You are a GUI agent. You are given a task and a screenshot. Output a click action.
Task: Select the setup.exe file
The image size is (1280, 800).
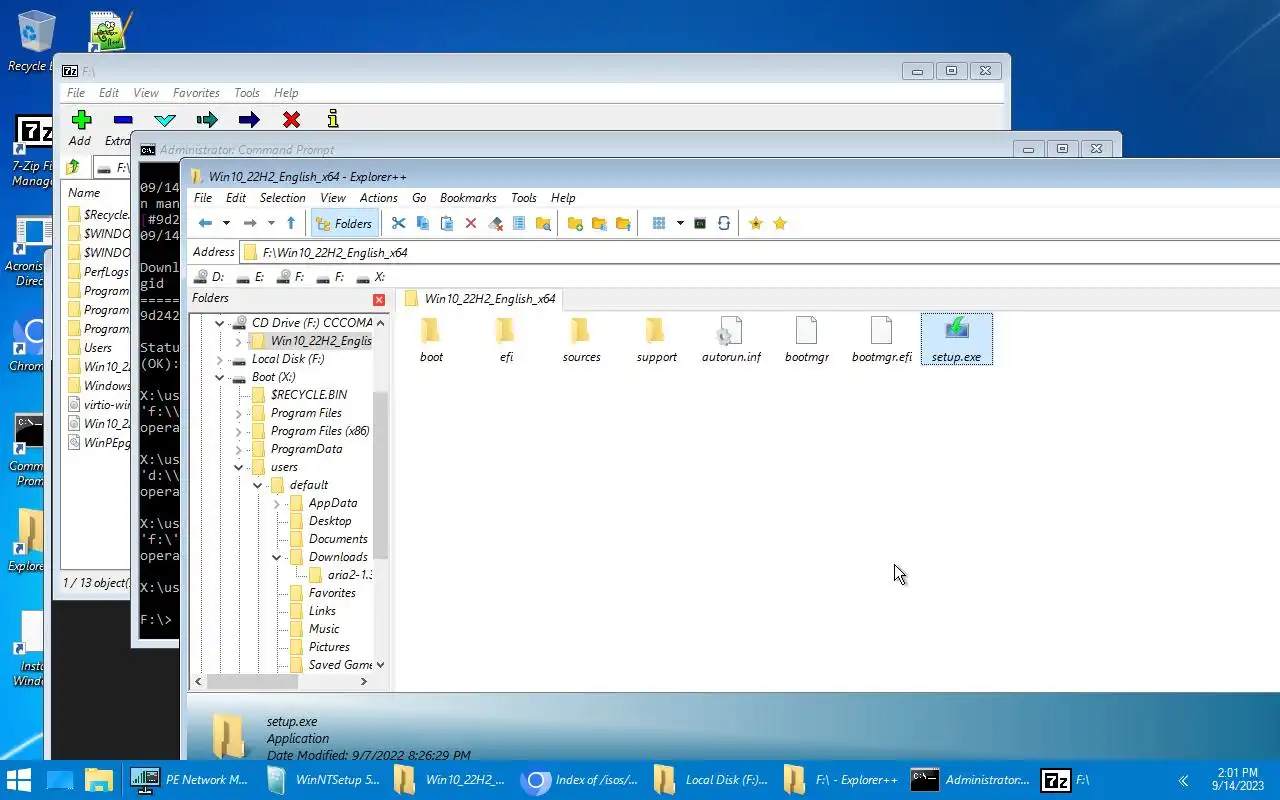pos(956,340)
